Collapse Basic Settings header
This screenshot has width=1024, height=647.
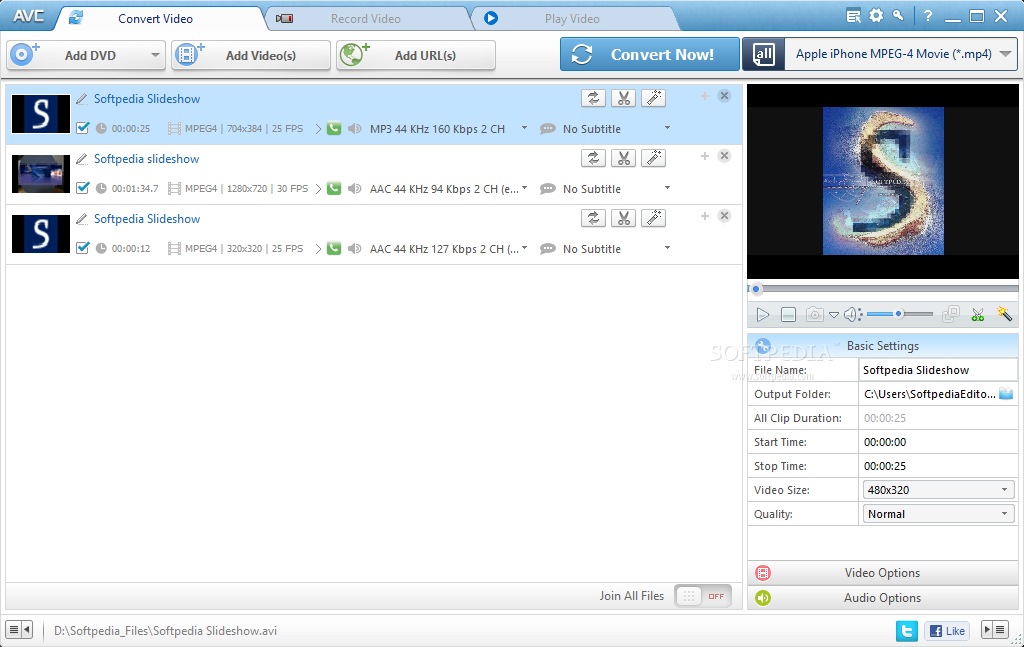pyautogui.click(x=882, y=346)
